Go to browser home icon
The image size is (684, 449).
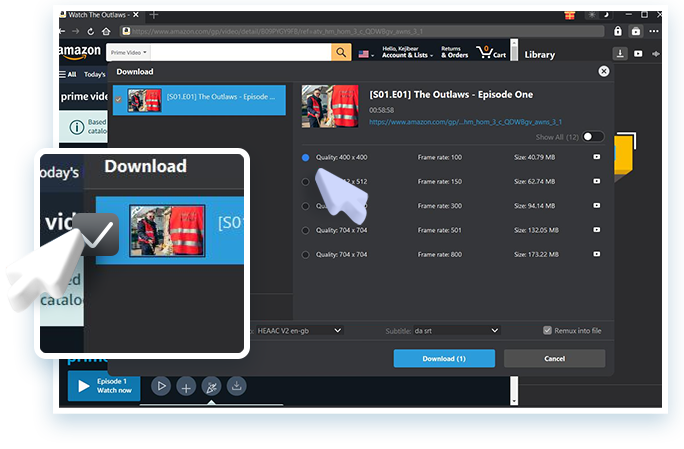pos(106,31)
